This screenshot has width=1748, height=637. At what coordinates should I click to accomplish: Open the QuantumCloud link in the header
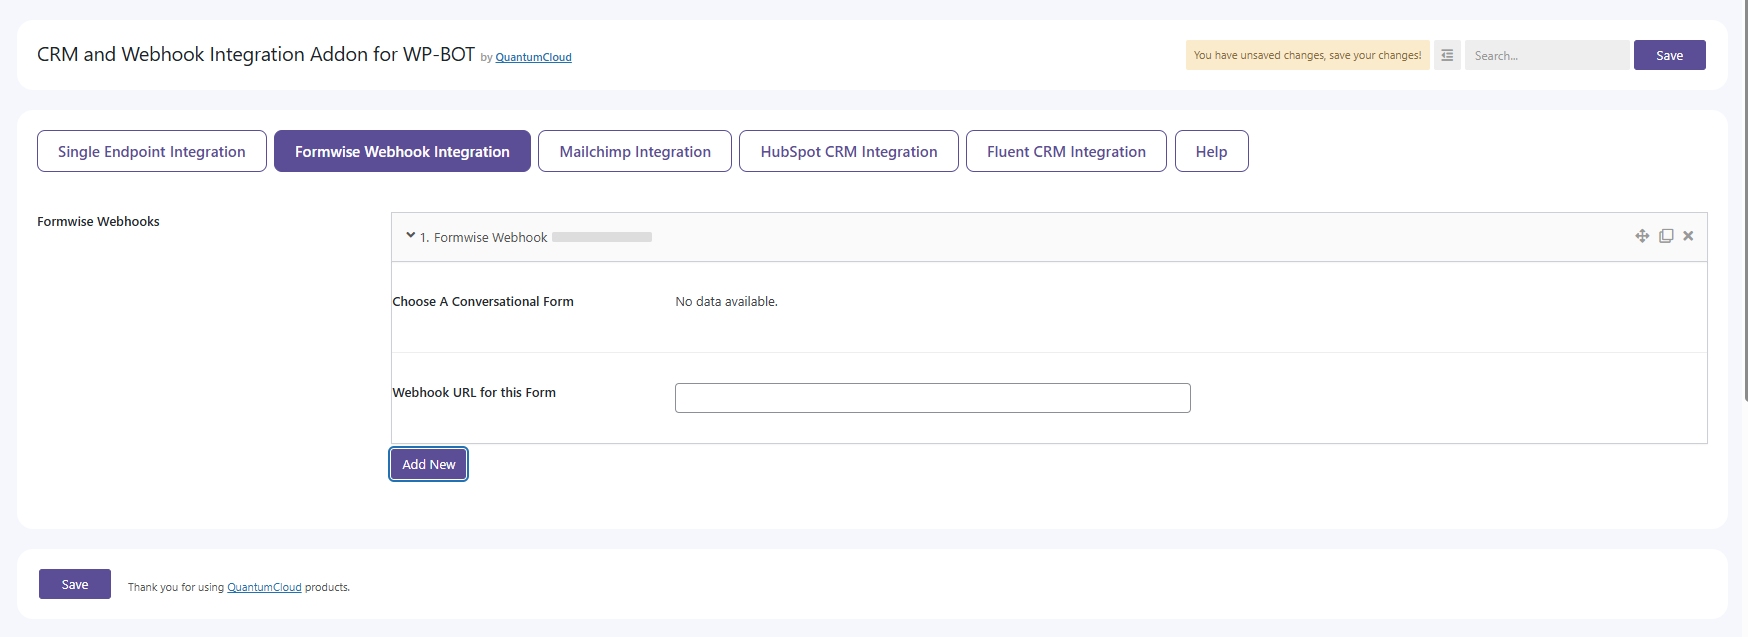(533, 57)
